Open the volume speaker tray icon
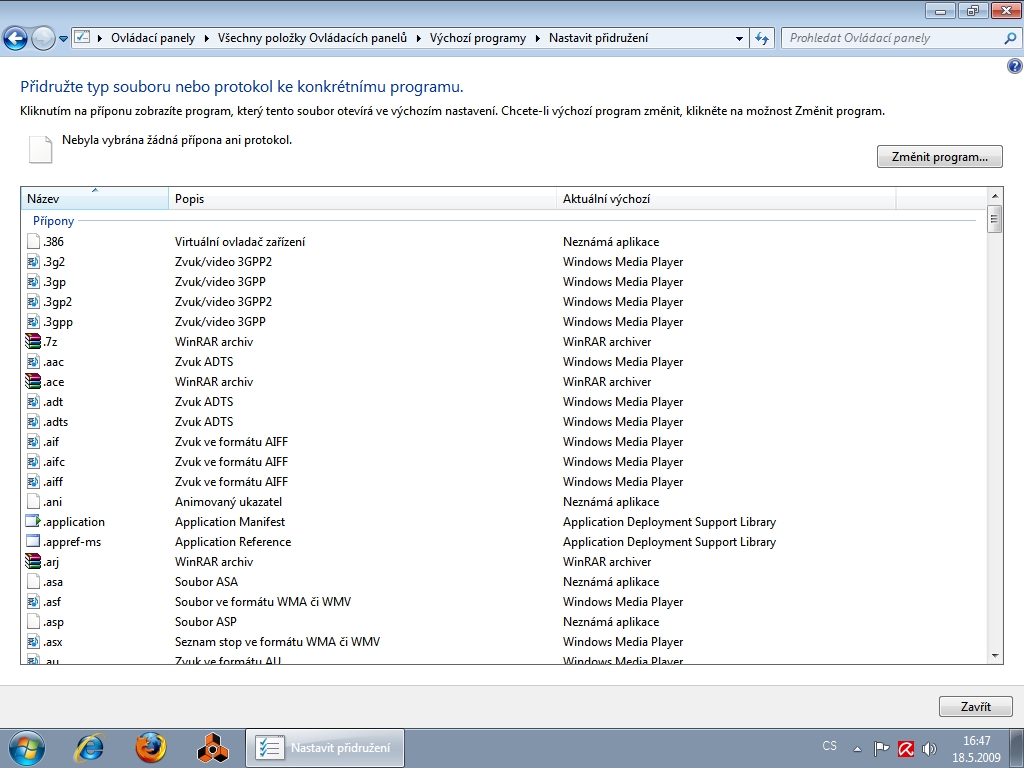The height and width of the screenshot is (768, 1024). [929, 748]
